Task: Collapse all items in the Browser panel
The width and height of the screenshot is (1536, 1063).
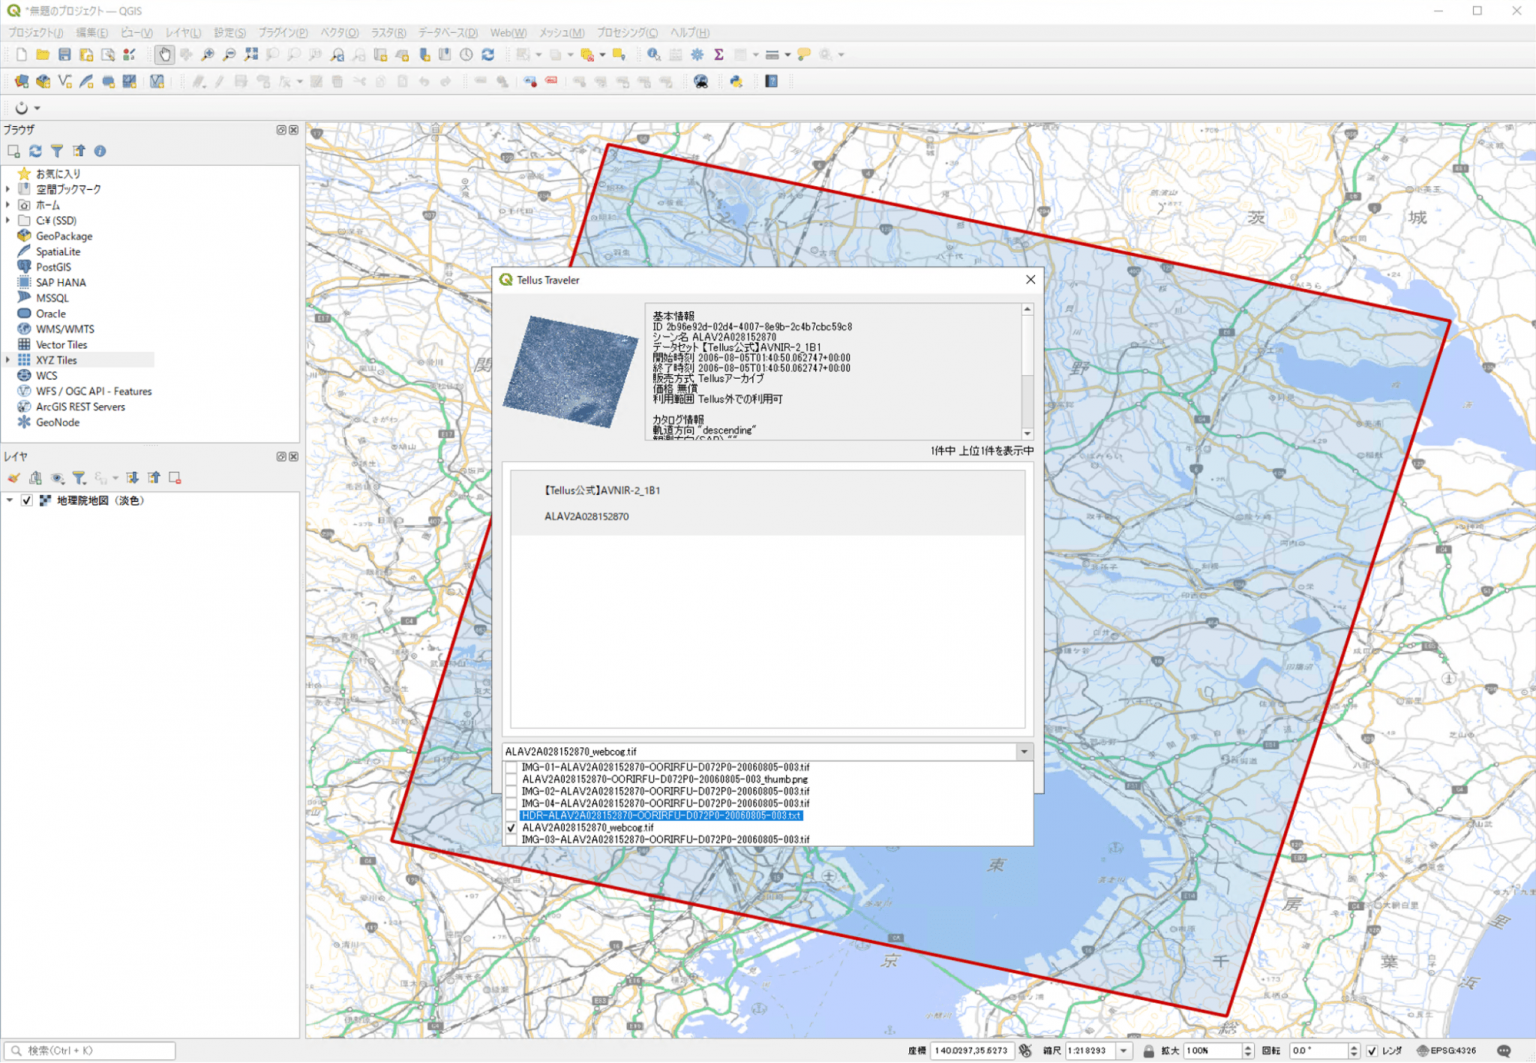Action: pyautogui.click(x=79, y=151)
